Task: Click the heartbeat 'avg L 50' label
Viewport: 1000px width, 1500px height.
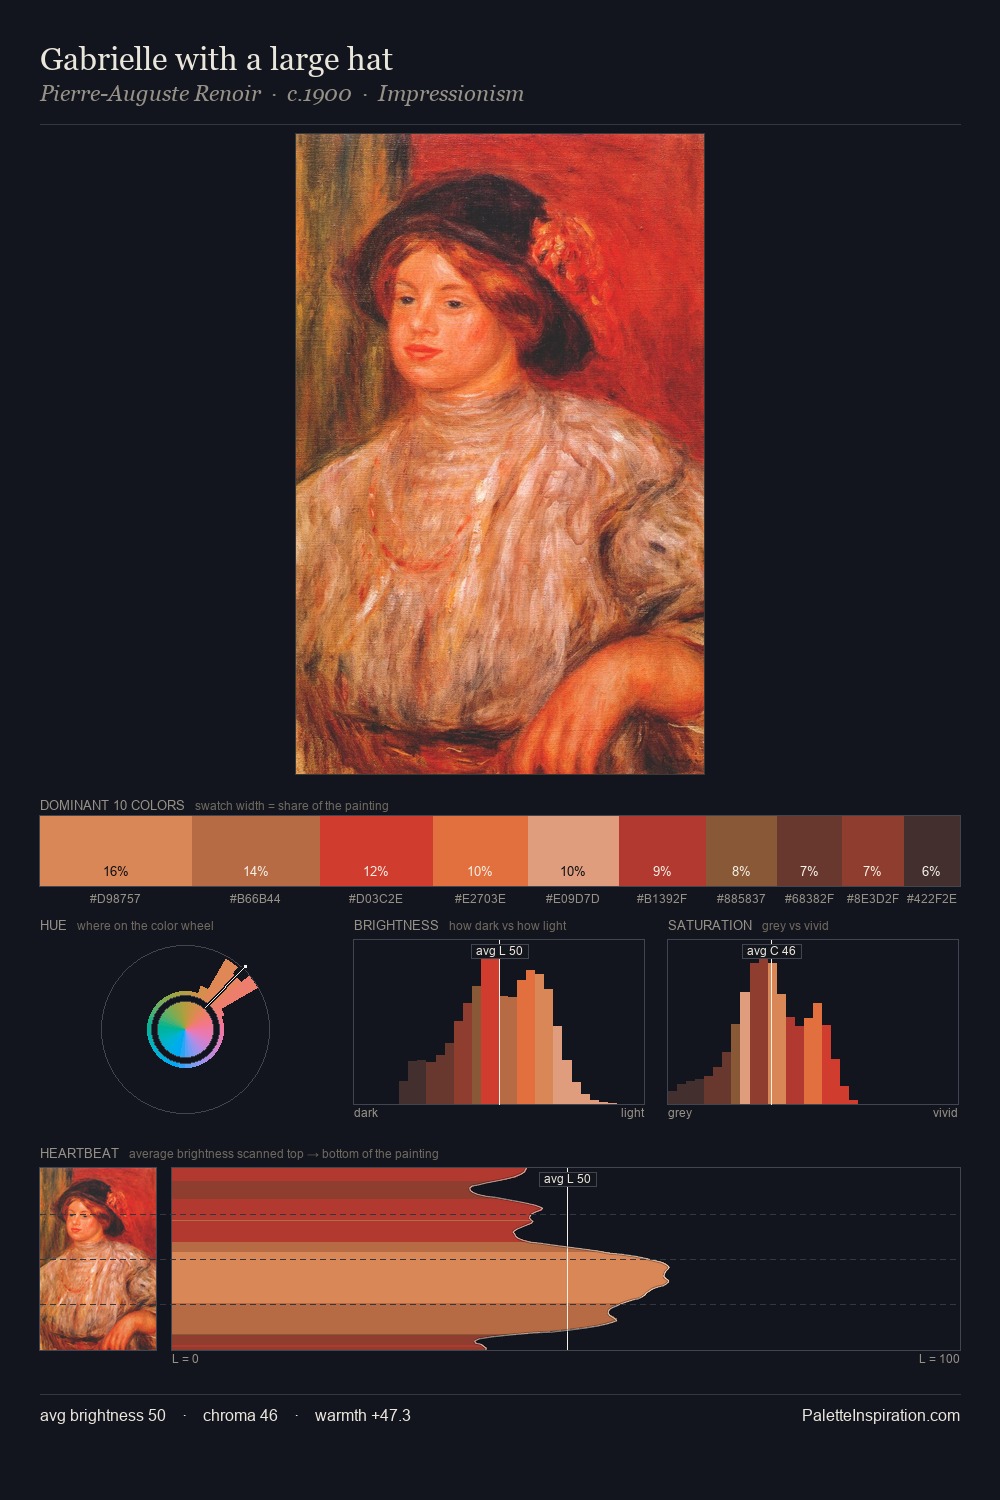Action: click(567, 1179)
